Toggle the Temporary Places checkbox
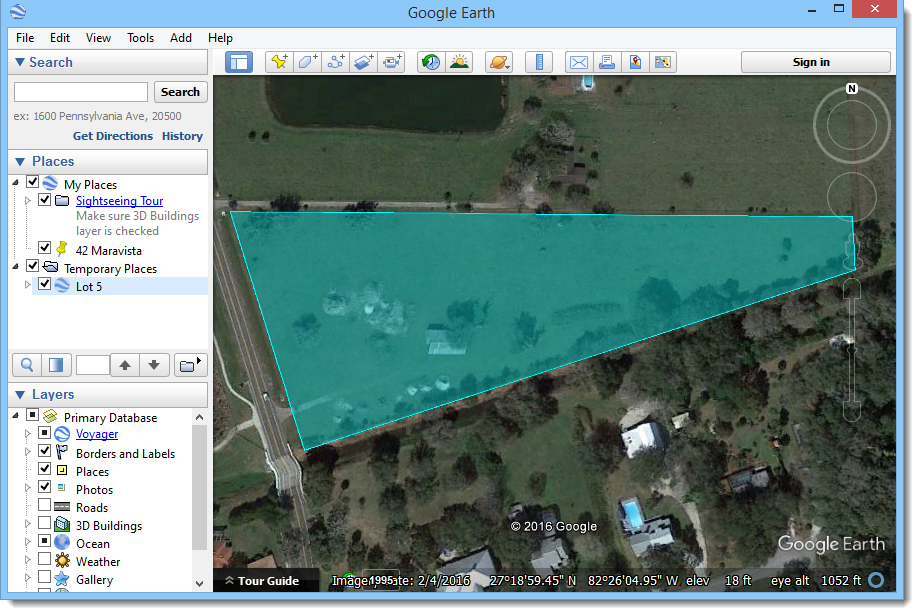This screenshot has width=919, height=615. coord(32,266)
